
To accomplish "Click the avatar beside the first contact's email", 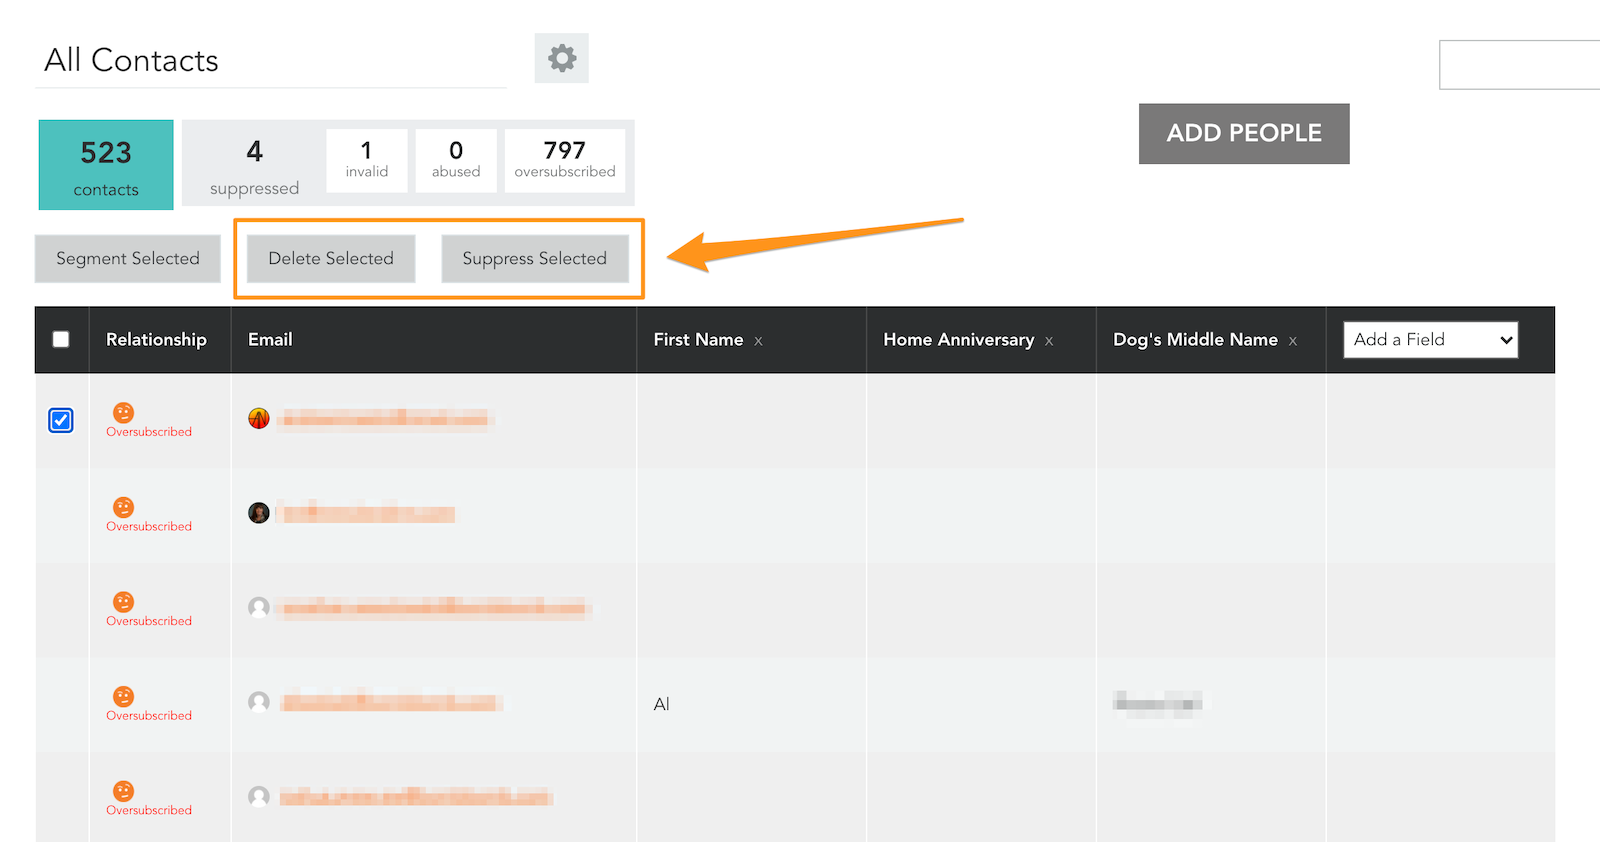I will (259, 418).
